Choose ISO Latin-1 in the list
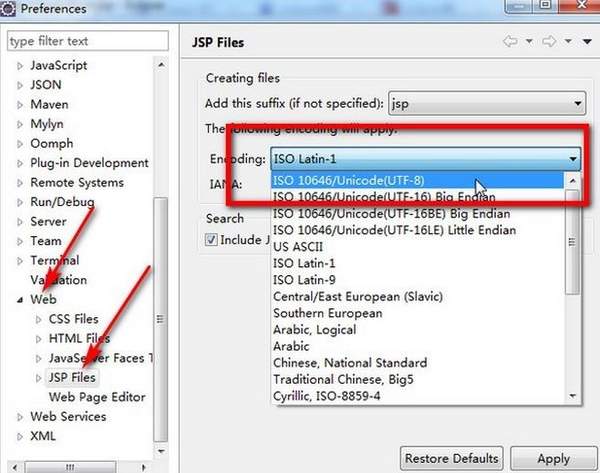Screen dimensions: 600x473 pyautogui.click(x=304, y=263)
